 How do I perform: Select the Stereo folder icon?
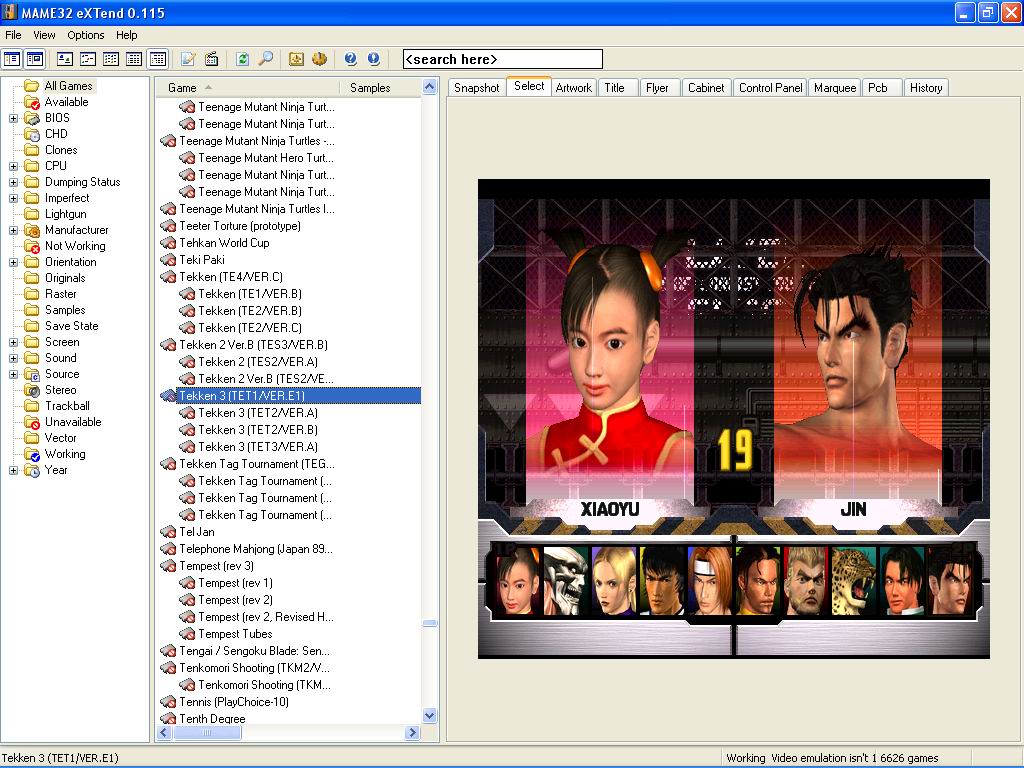32,390
